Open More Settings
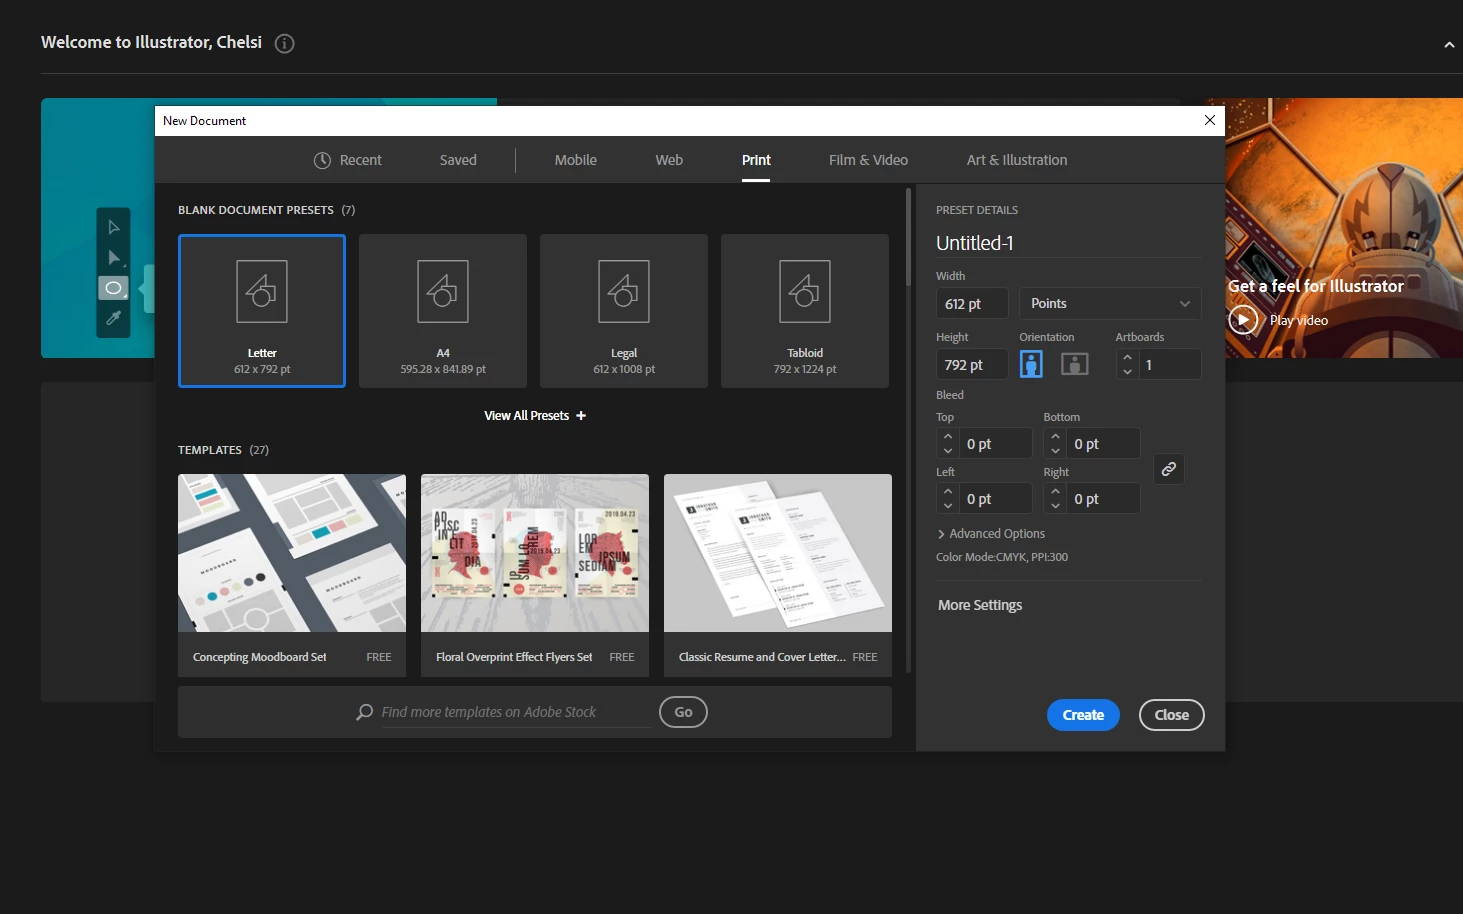The image size is (1463, 914). pyautogui.click(x=980, y=605)
